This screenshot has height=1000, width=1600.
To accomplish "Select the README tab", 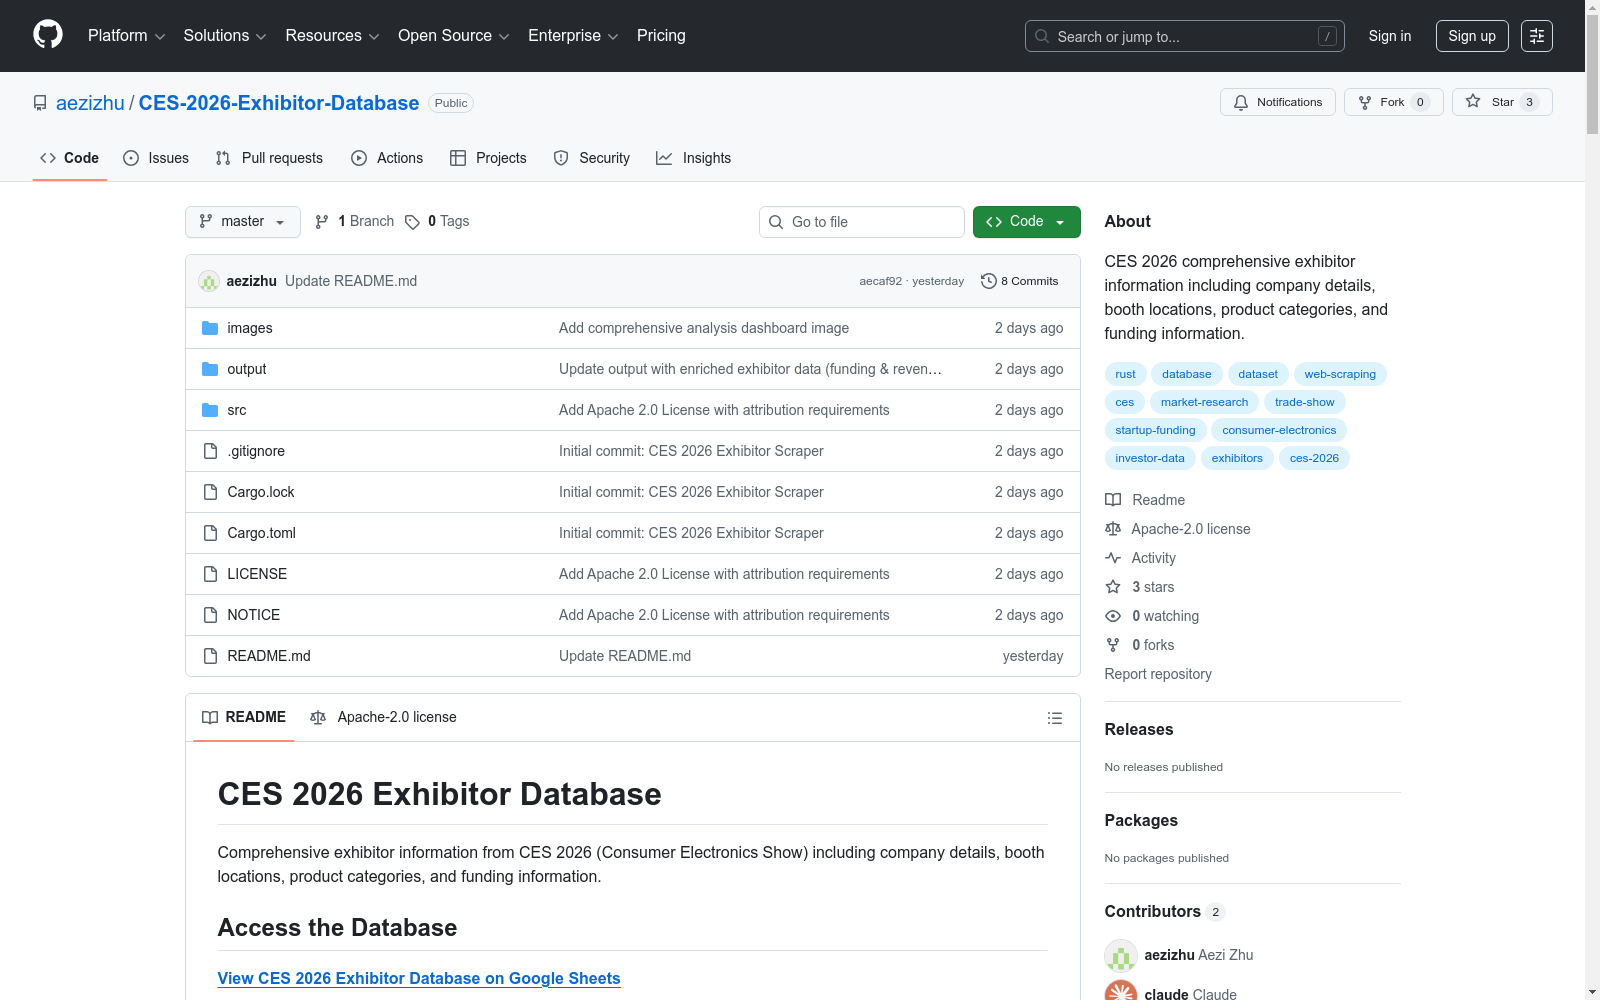I will coord(244,717).
